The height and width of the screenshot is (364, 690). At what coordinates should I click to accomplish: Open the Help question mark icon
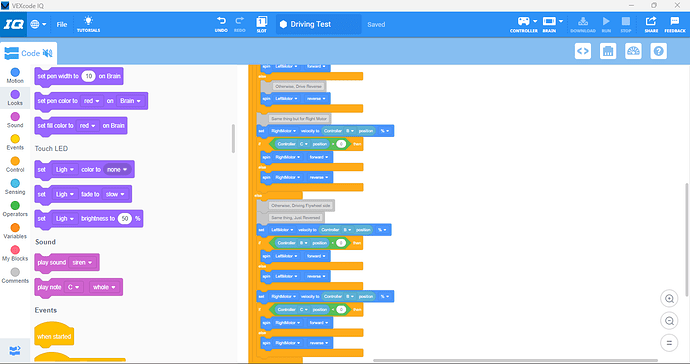pyautogui.click(x=658, y=51)
